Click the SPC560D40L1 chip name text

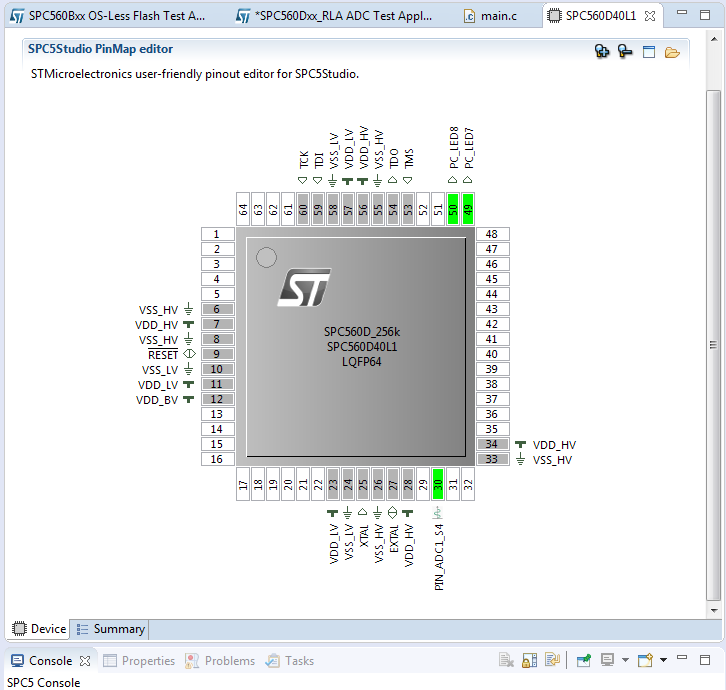tap(362, 347)
